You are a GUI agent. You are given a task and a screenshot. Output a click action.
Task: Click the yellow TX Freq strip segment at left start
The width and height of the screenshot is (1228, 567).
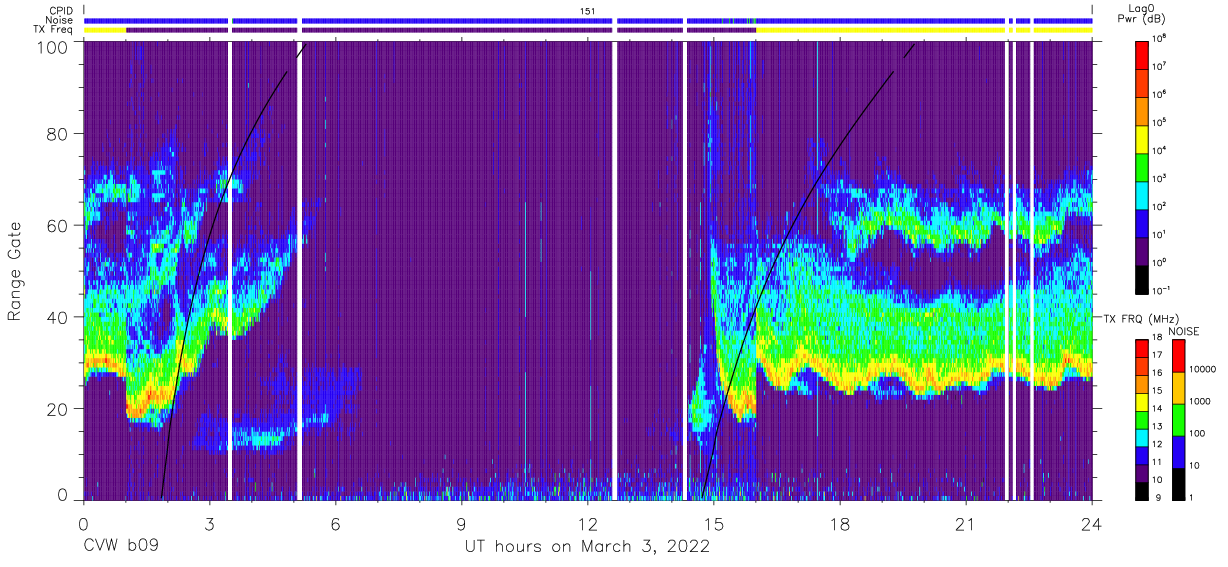tap(105, 30)
